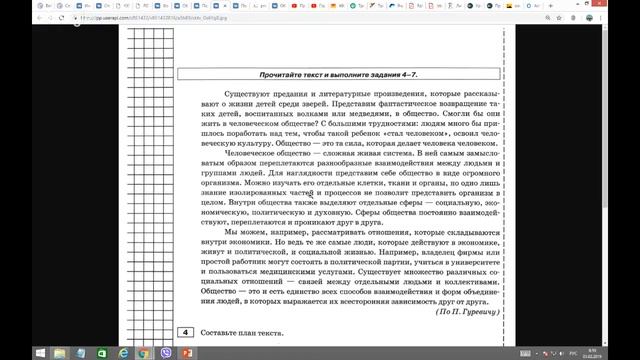Open a new tab with the plus button

pos(551,6)
